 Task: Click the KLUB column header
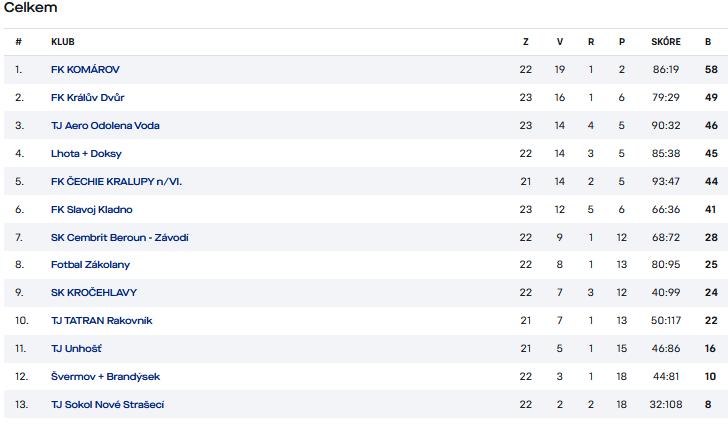(x=63, y=42)
